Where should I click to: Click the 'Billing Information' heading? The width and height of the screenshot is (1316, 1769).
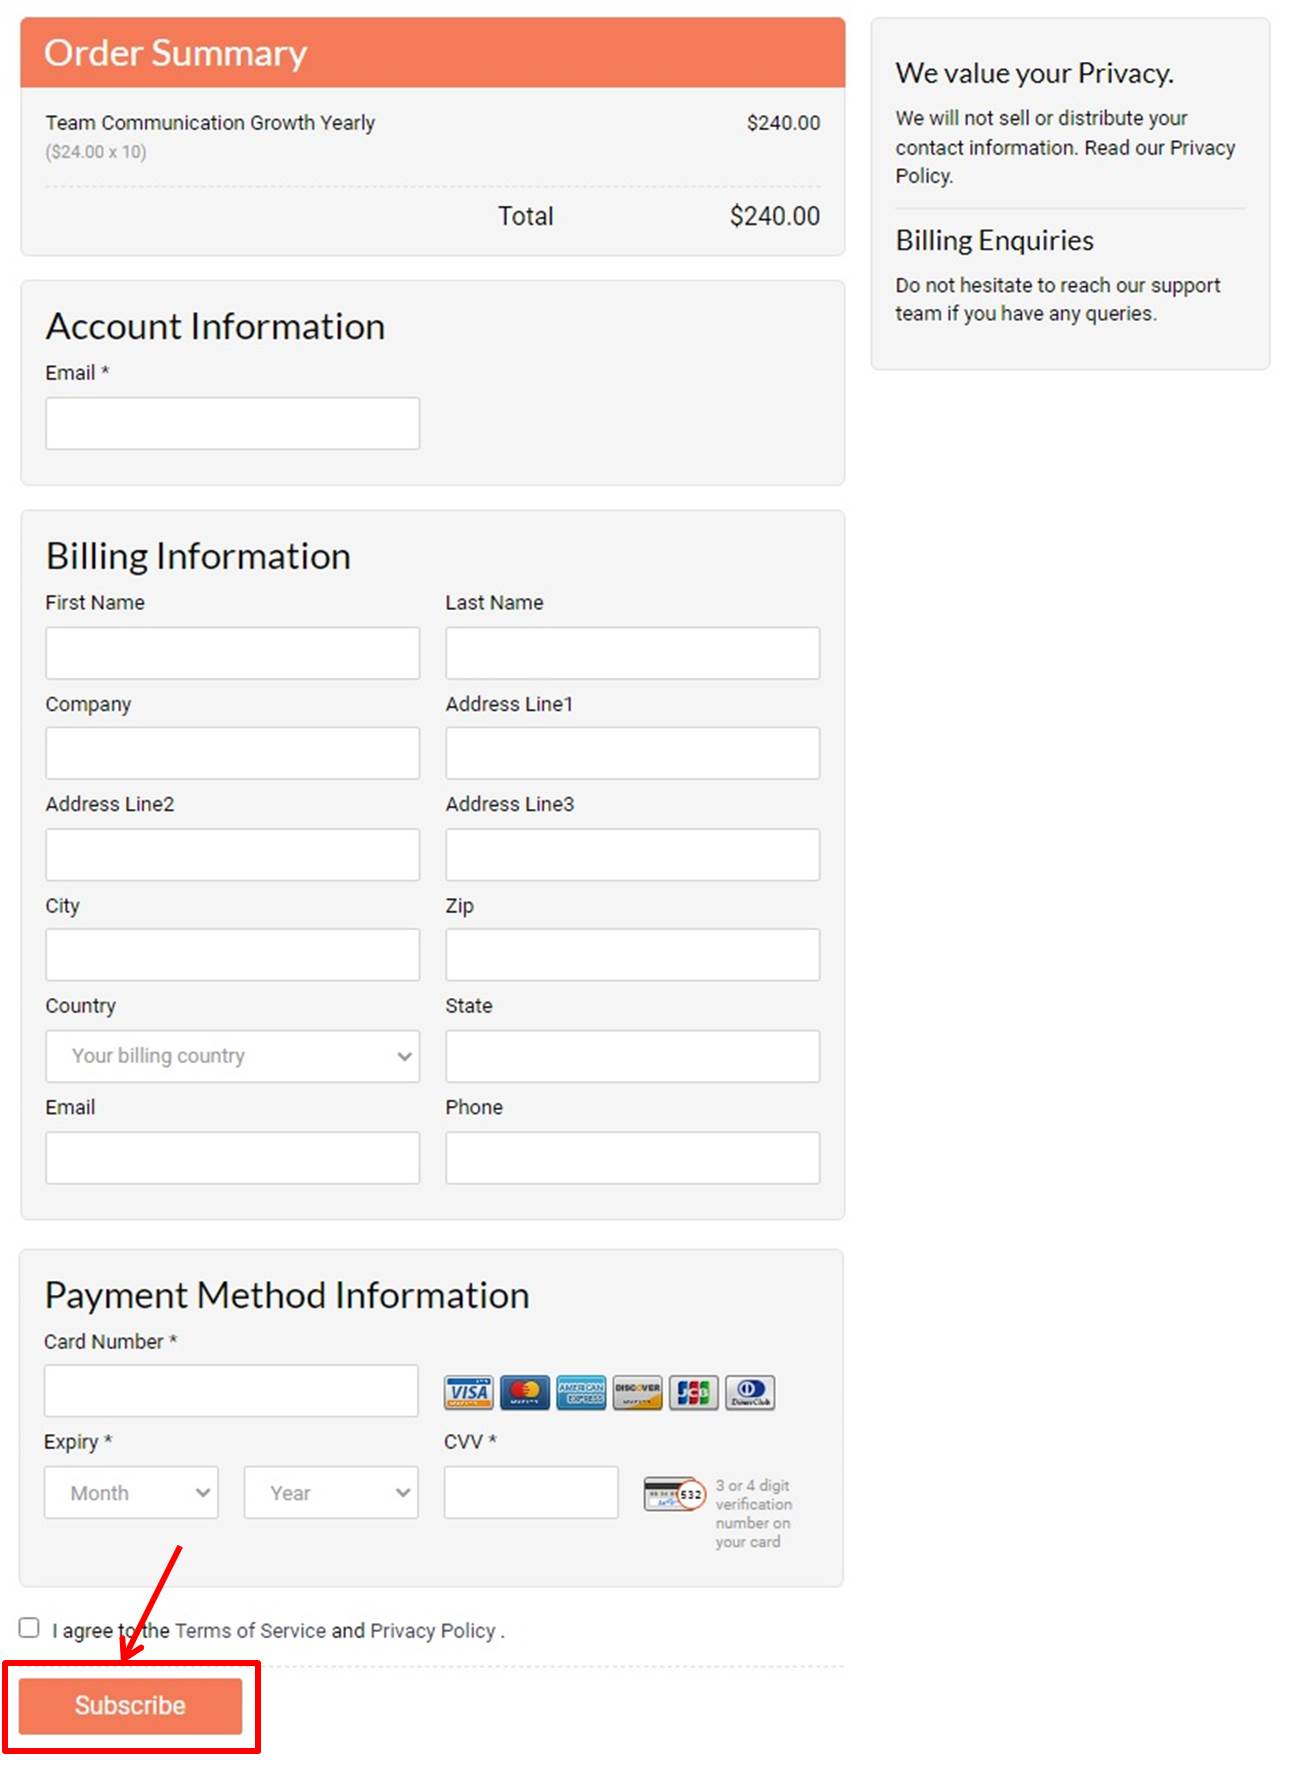point(198,557)
